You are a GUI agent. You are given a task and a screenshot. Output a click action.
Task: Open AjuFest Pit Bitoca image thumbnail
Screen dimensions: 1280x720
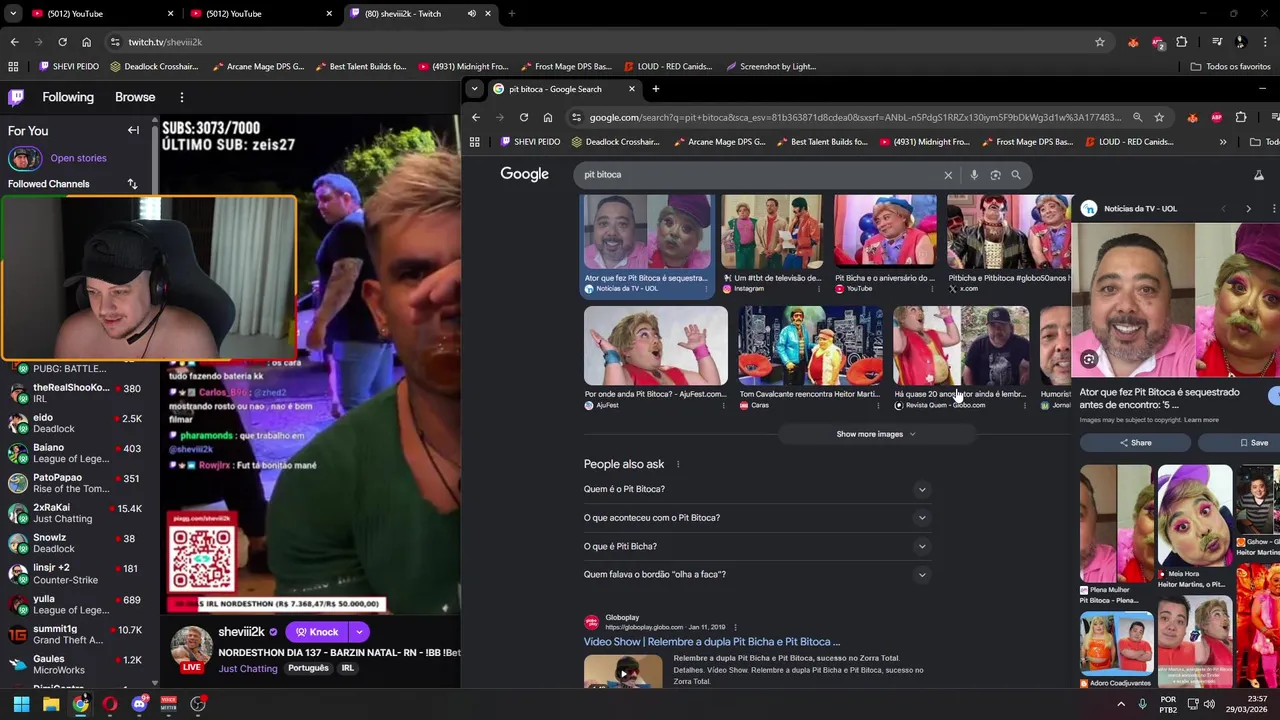(x=656, y=346)
